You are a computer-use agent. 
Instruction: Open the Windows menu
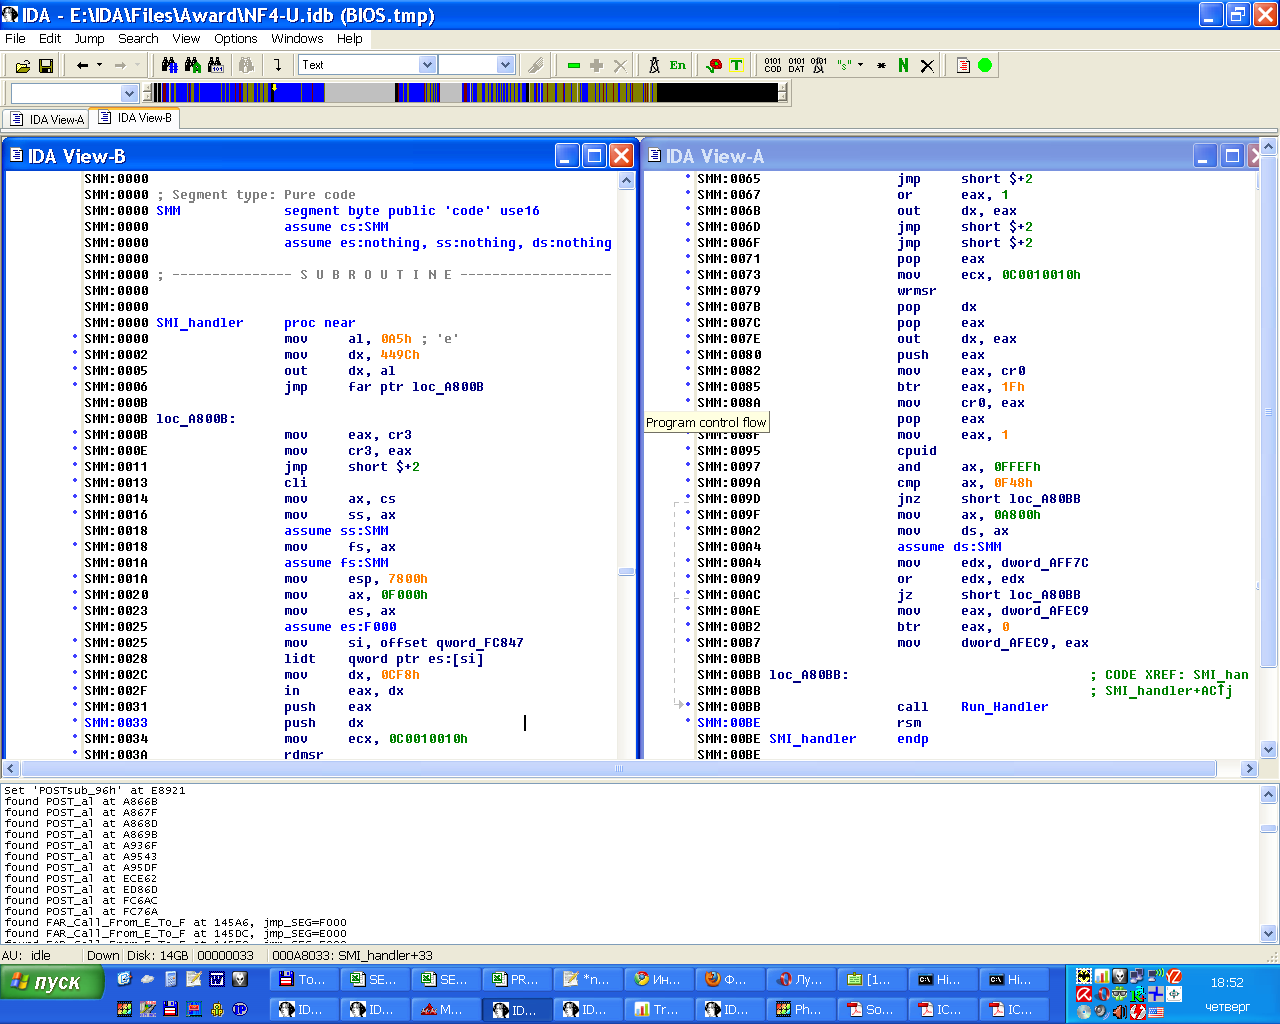click(297, 39)
